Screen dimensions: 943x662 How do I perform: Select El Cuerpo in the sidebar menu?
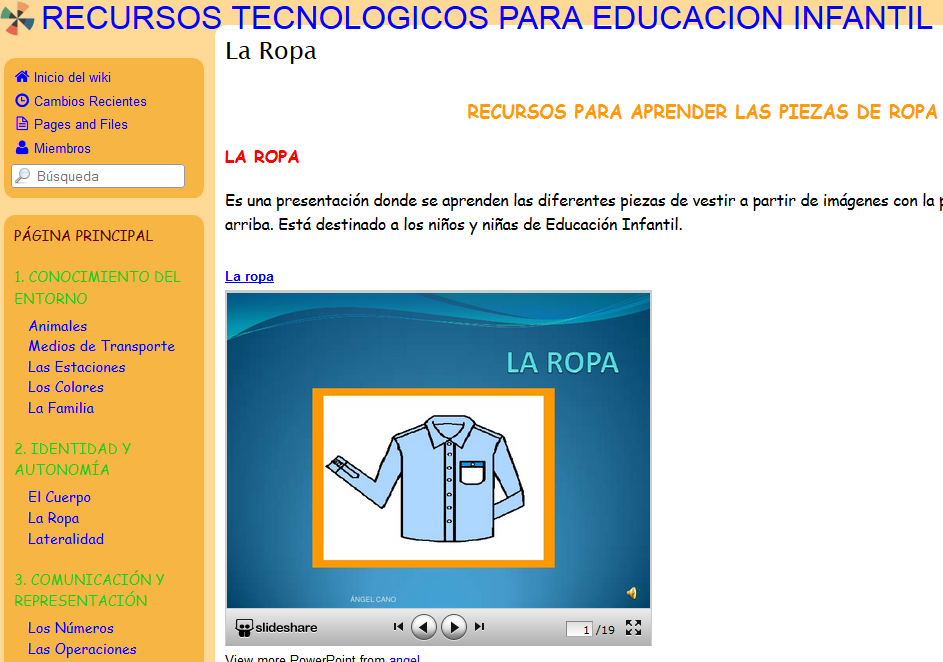59,497
